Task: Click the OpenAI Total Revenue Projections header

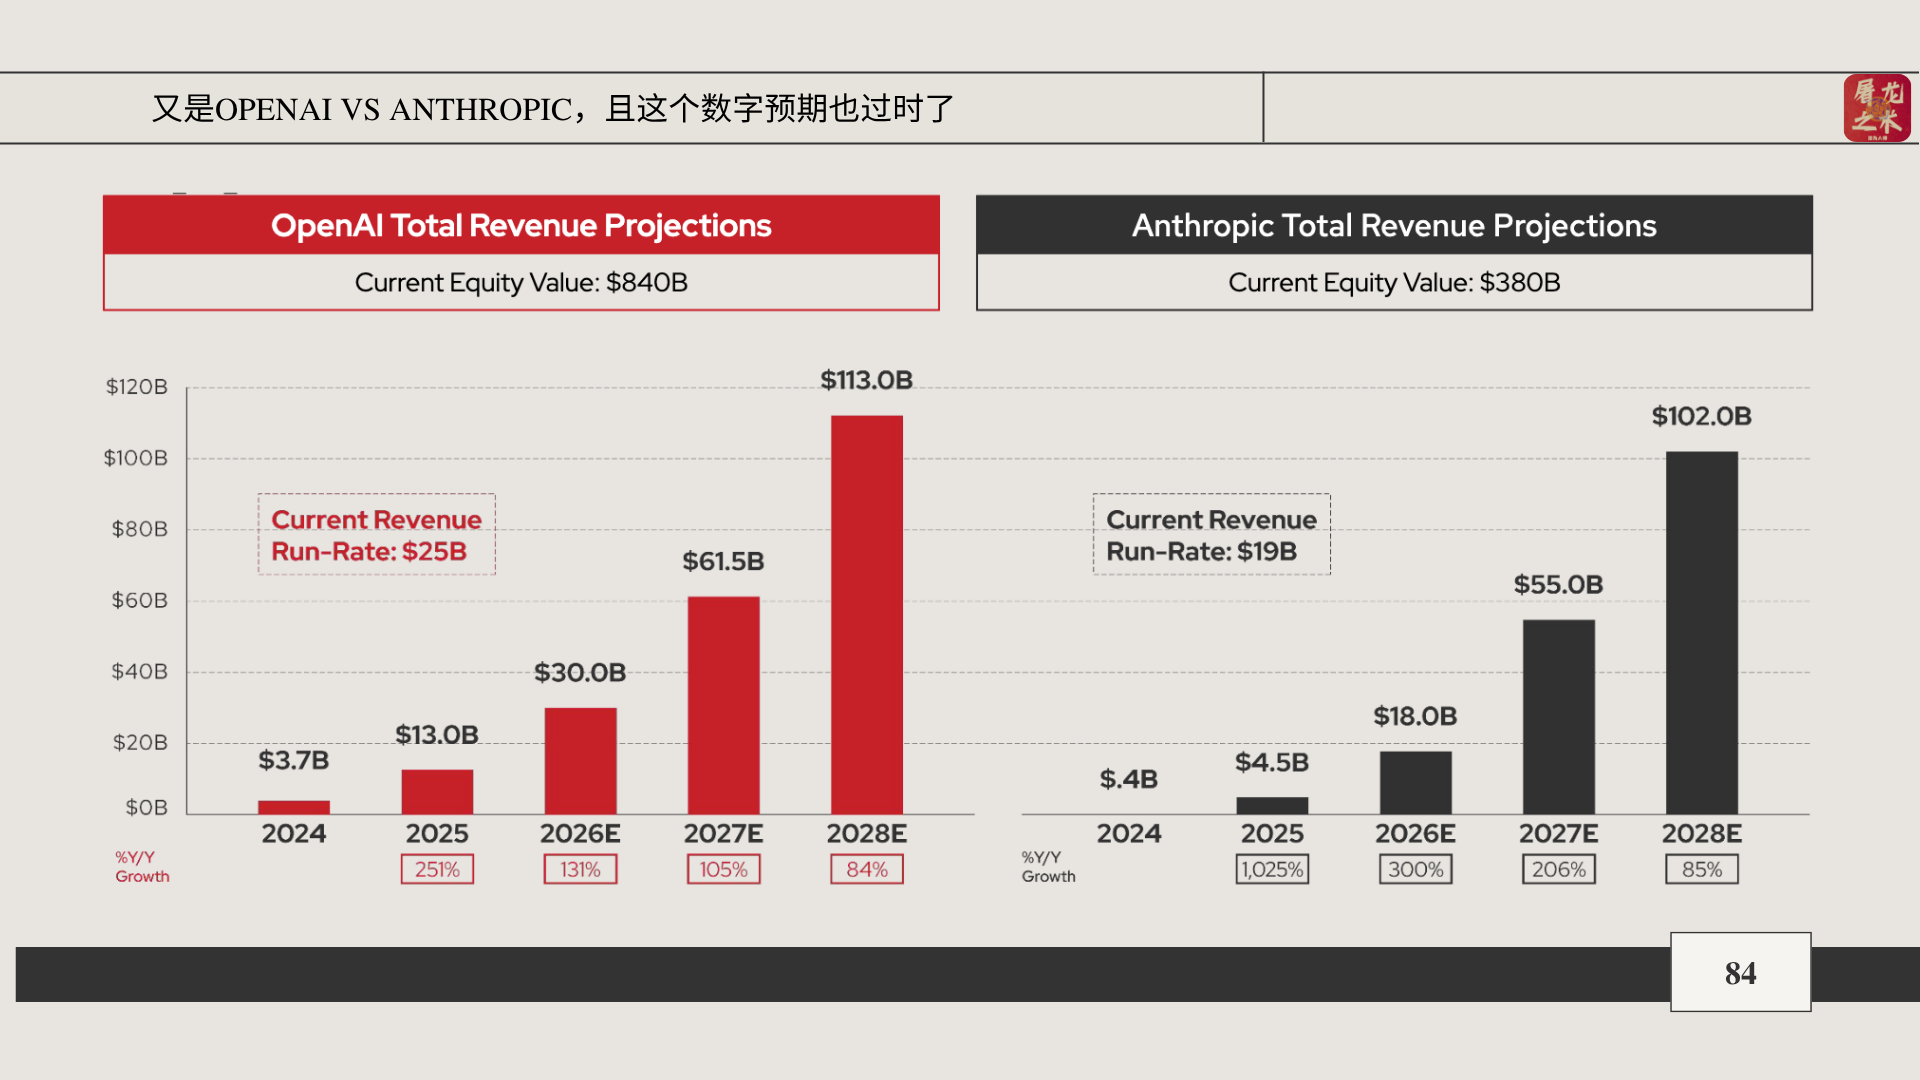Action: tap(521, 226)
